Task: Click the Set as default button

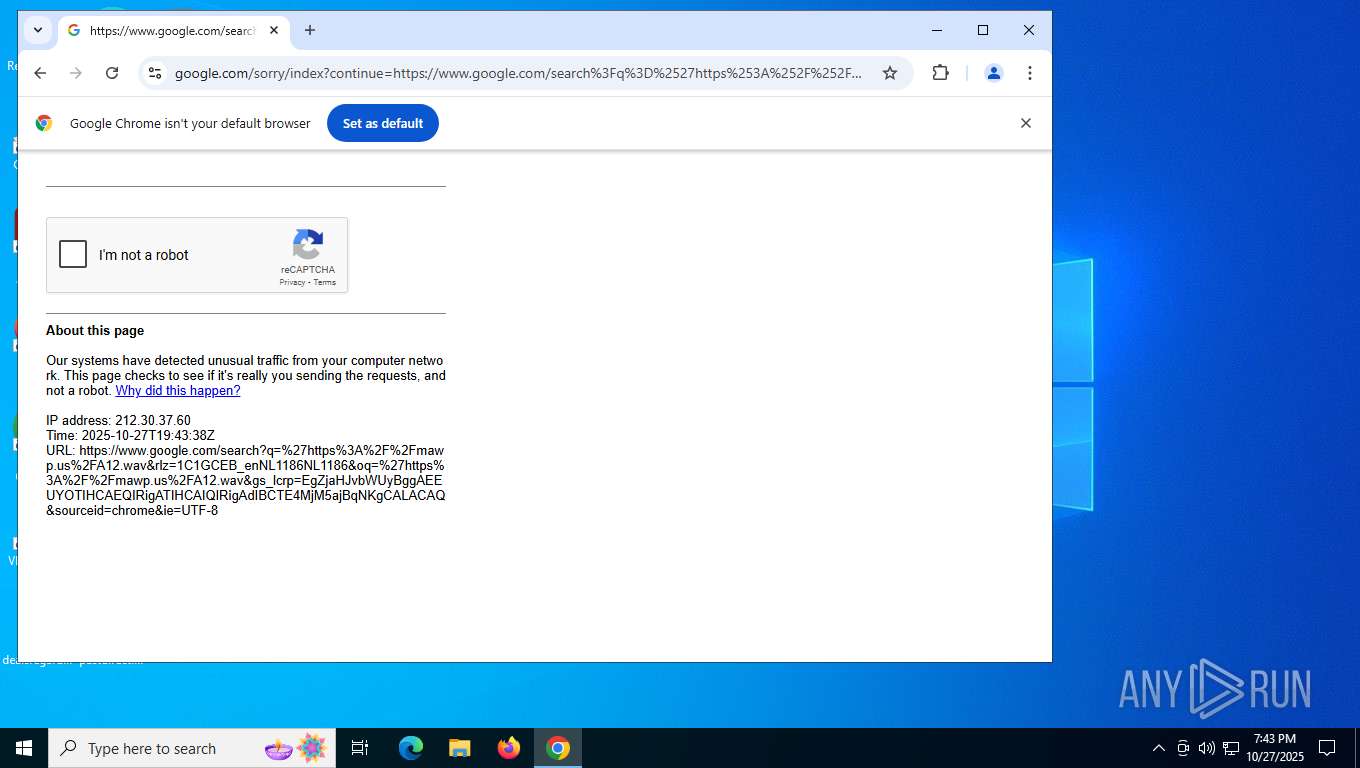Action: (x=383, y=123)
